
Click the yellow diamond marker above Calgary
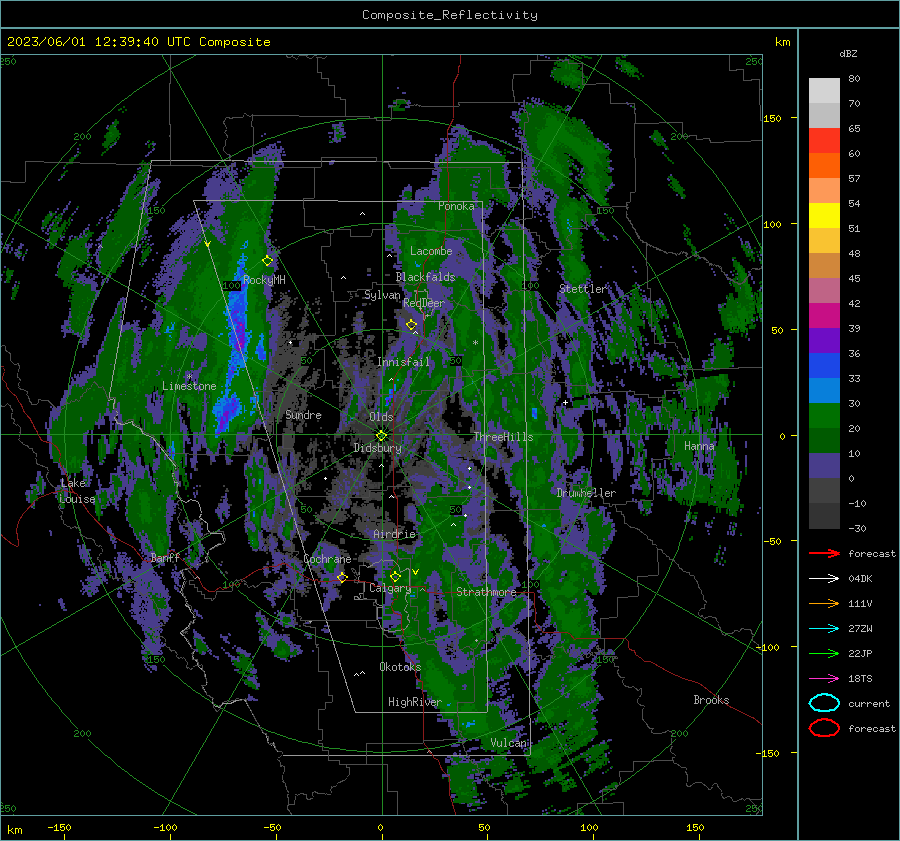point(395,576)
